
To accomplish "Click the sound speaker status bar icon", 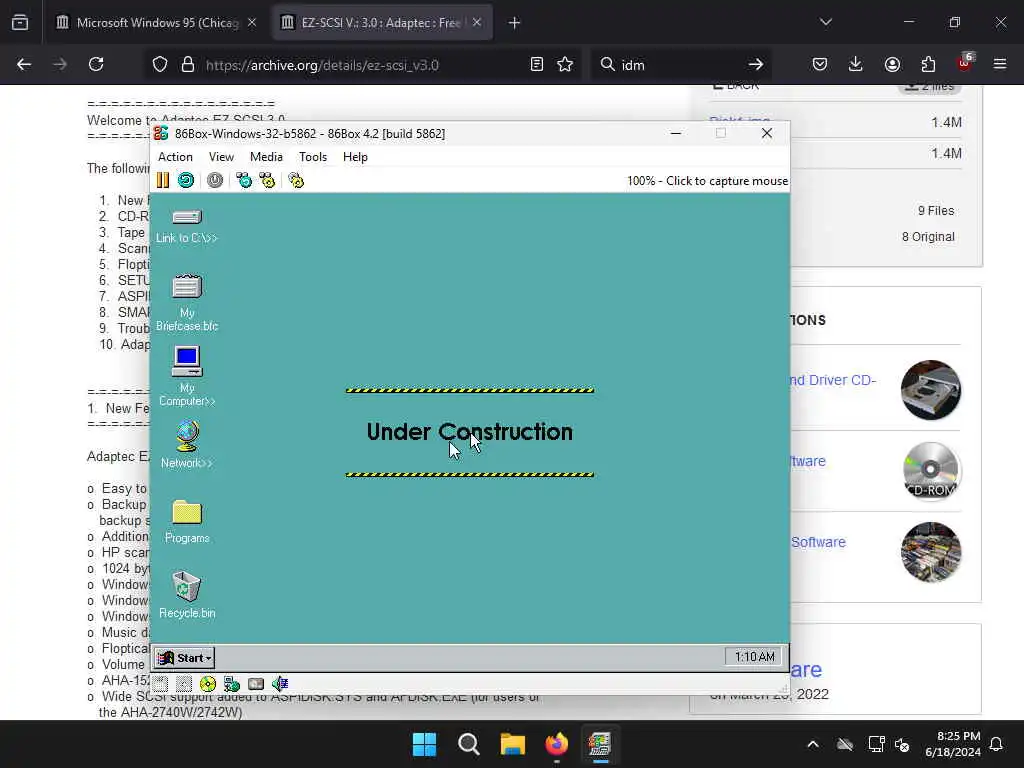I will [280, 684].
